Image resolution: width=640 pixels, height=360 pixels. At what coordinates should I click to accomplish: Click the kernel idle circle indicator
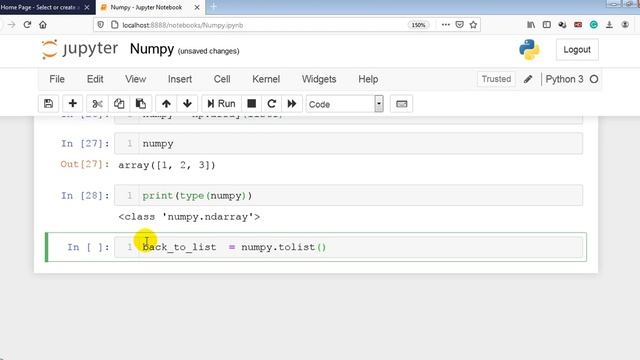594,79
